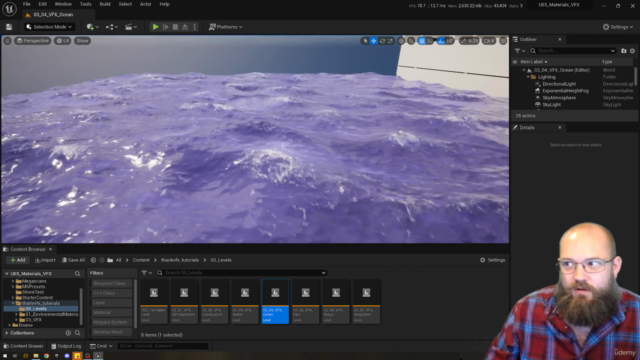Open the File menu
This screenshot has height=360, width=640.
tap(27, 4)
